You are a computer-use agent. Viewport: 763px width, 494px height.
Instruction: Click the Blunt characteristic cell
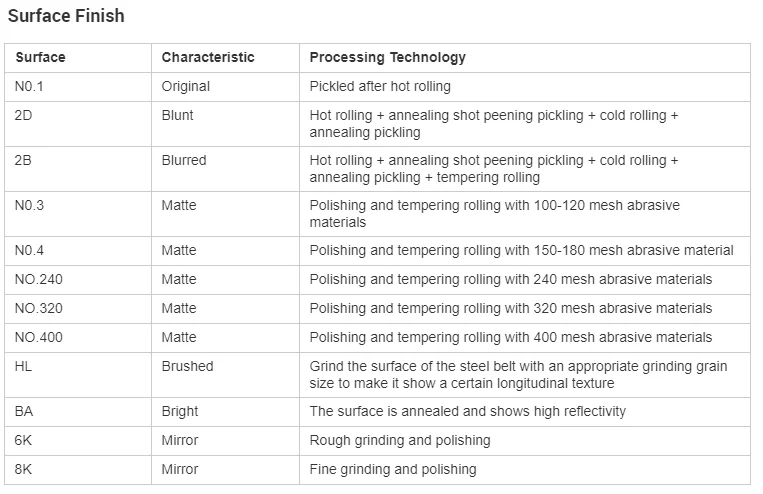coord(178,116)
